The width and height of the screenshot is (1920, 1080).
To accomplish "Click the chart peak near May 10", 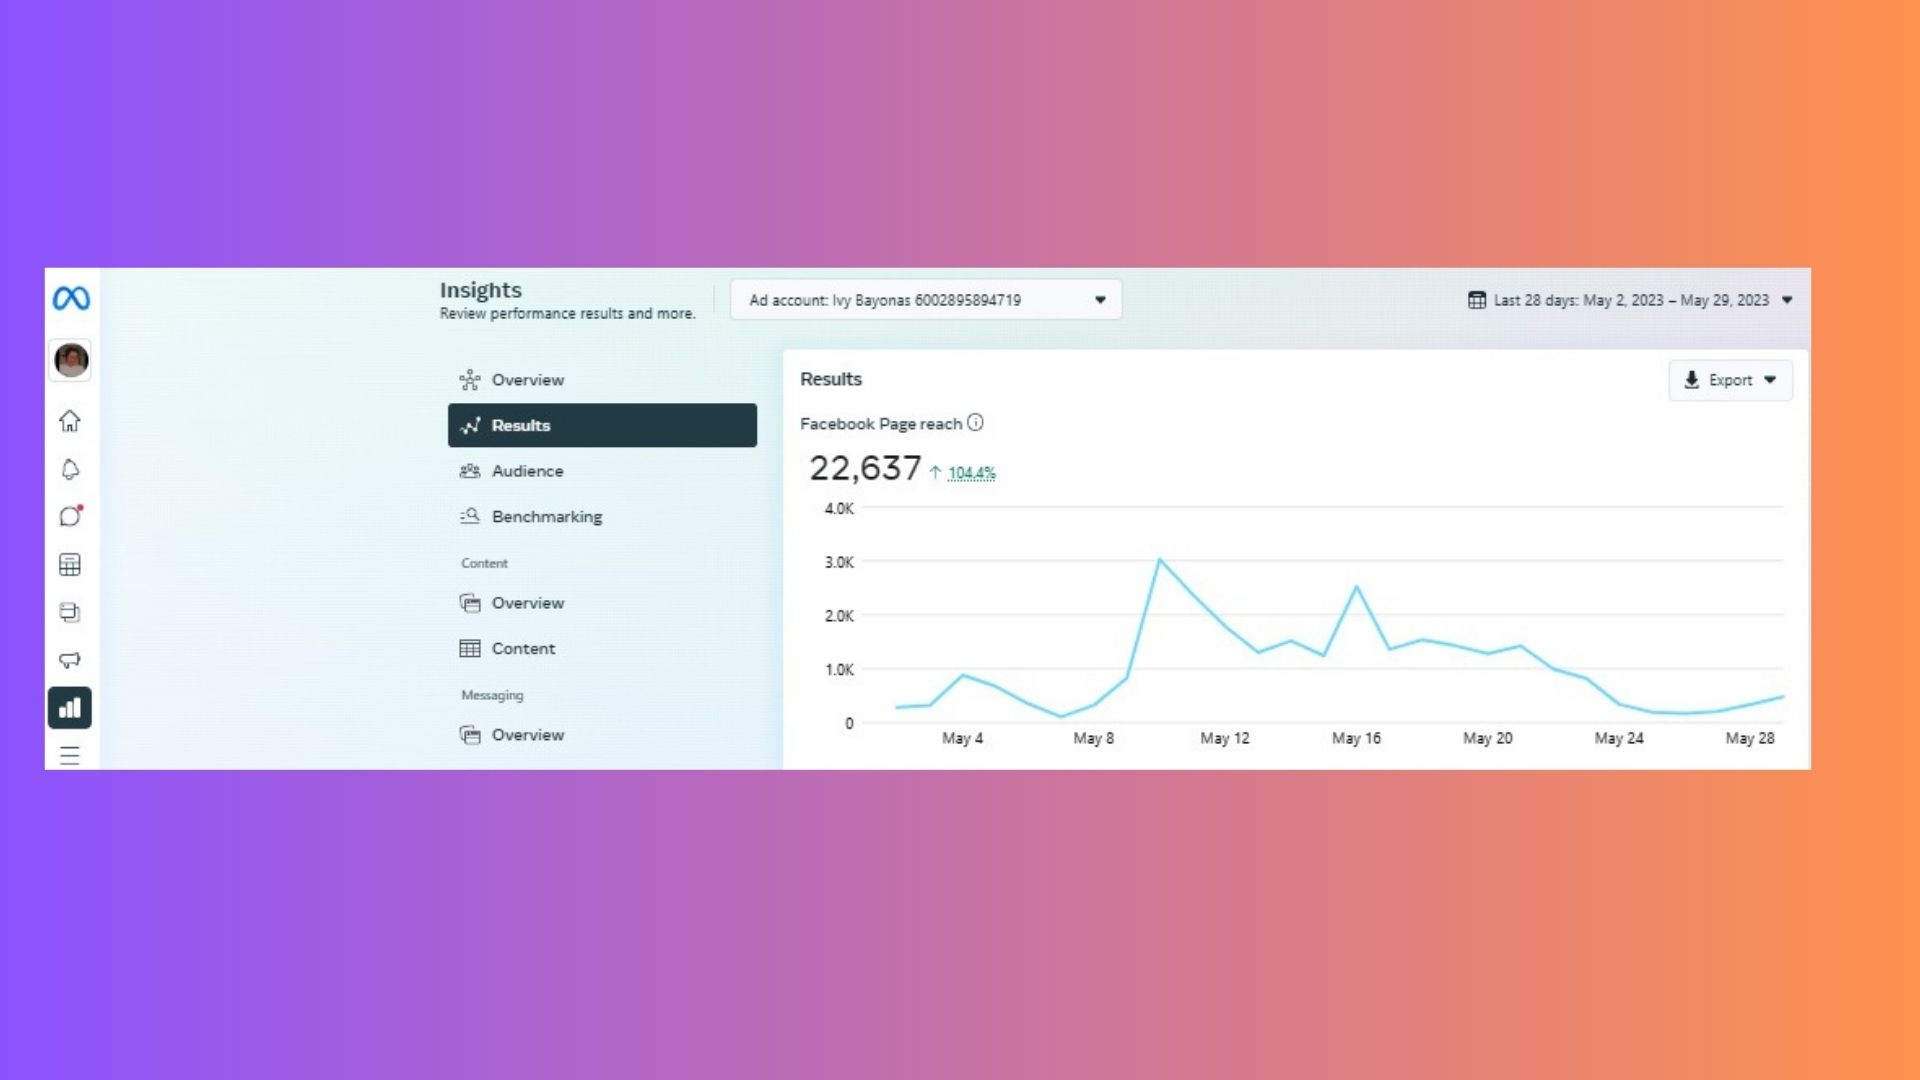I will click(x=1159, y=560).
